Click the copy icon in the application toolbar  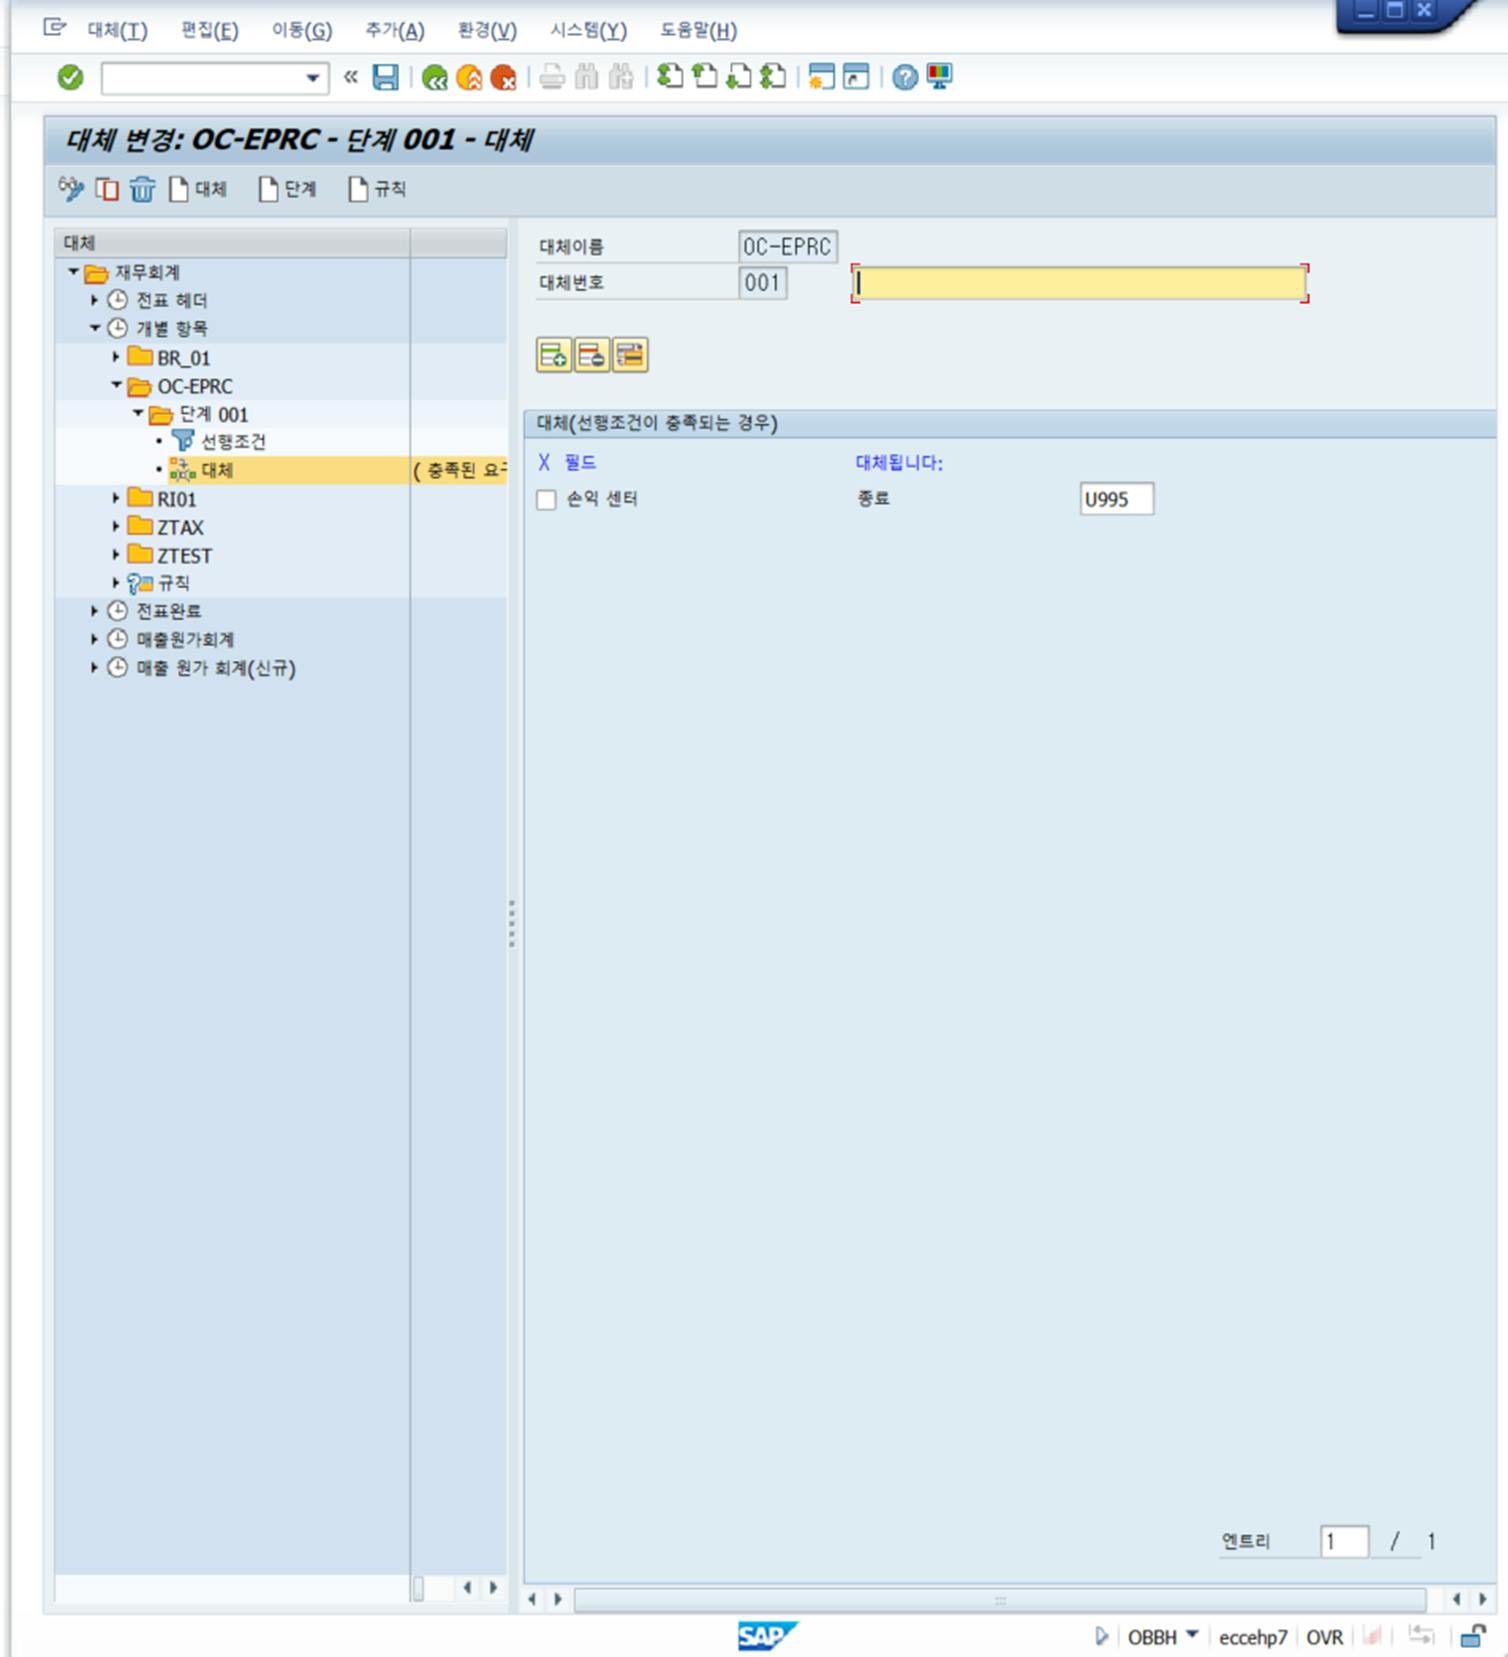(x=107, y=189)
